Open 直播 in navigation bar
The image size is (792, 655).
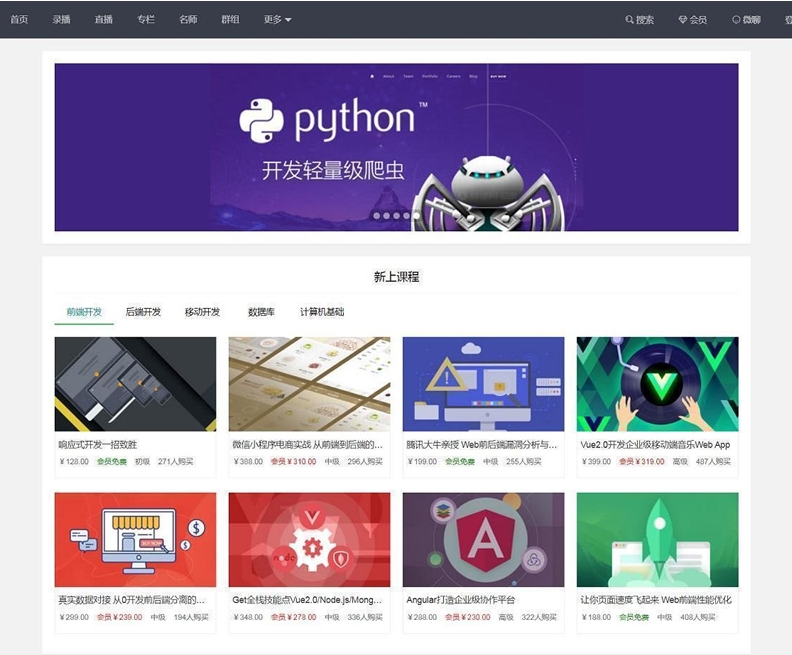pos(104,20)
